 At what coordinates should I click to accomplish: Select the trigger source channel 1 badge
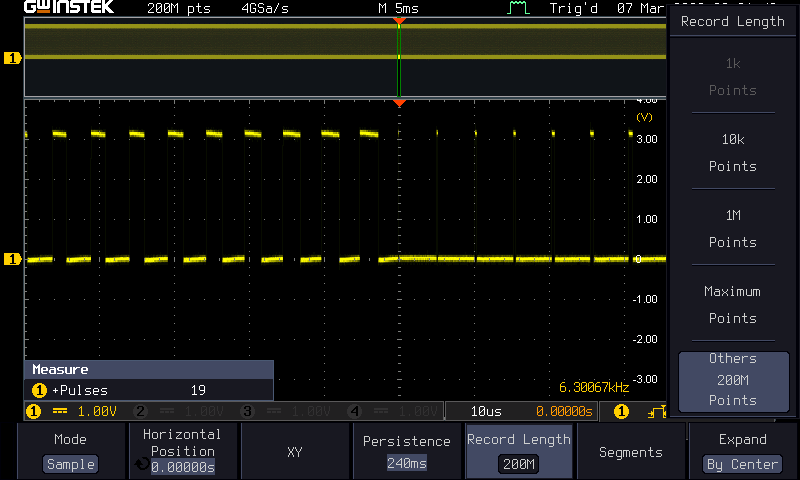(x=621, y=411)
